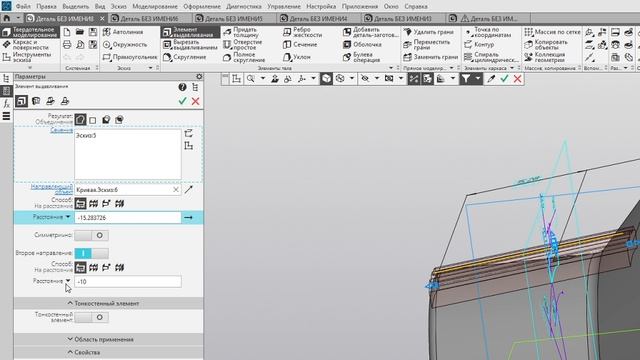Select Элемент выдавливания extrude tool in ribbon
Screen dimensions: 640x360
(191, 32)
